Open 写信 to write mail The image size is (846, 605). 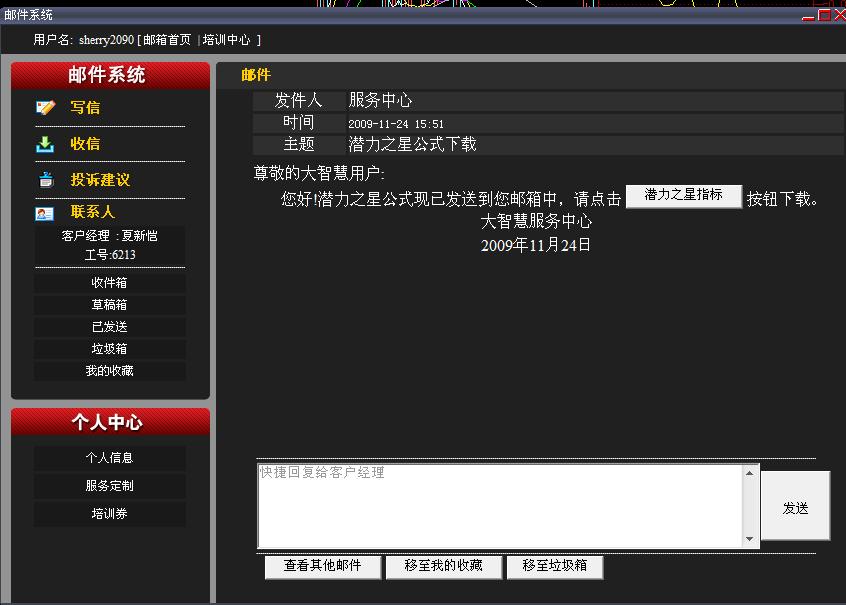(x=85, y=107)
